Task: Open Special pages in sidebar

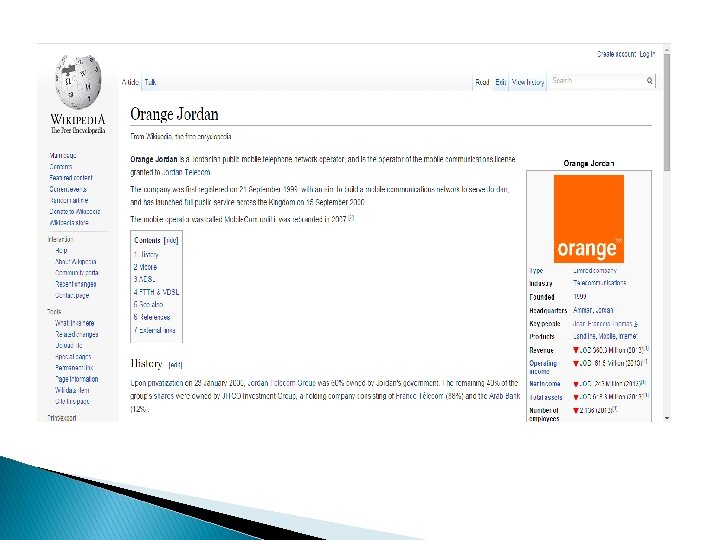Action: coord(73,357)
